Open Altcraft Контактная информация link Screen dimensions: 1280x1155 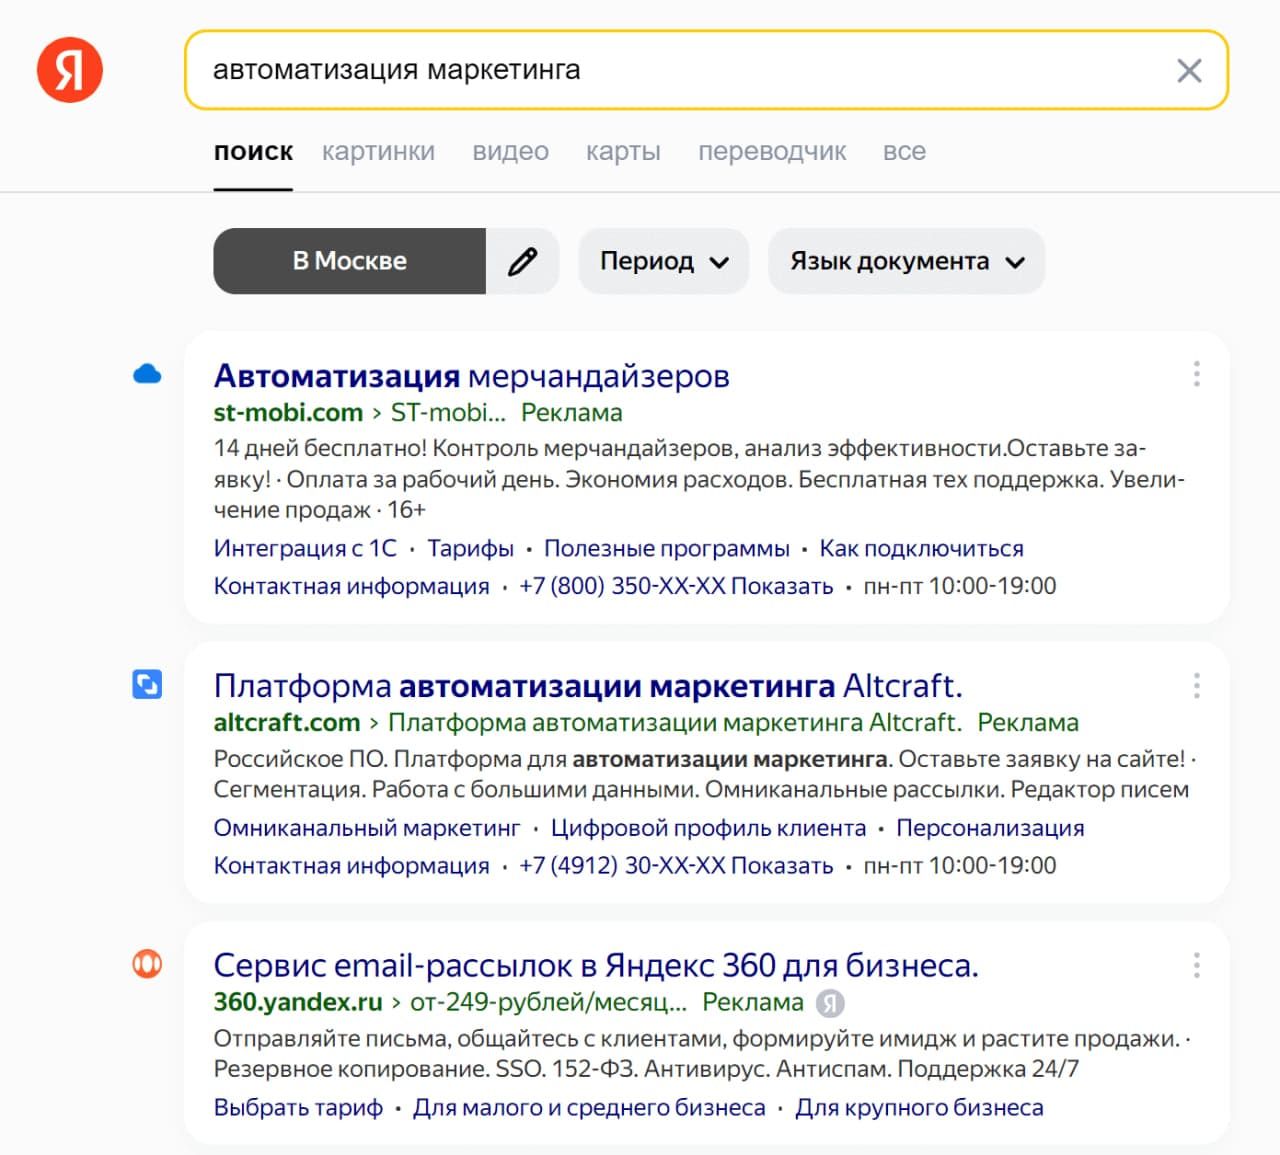[x=351, y=866]
